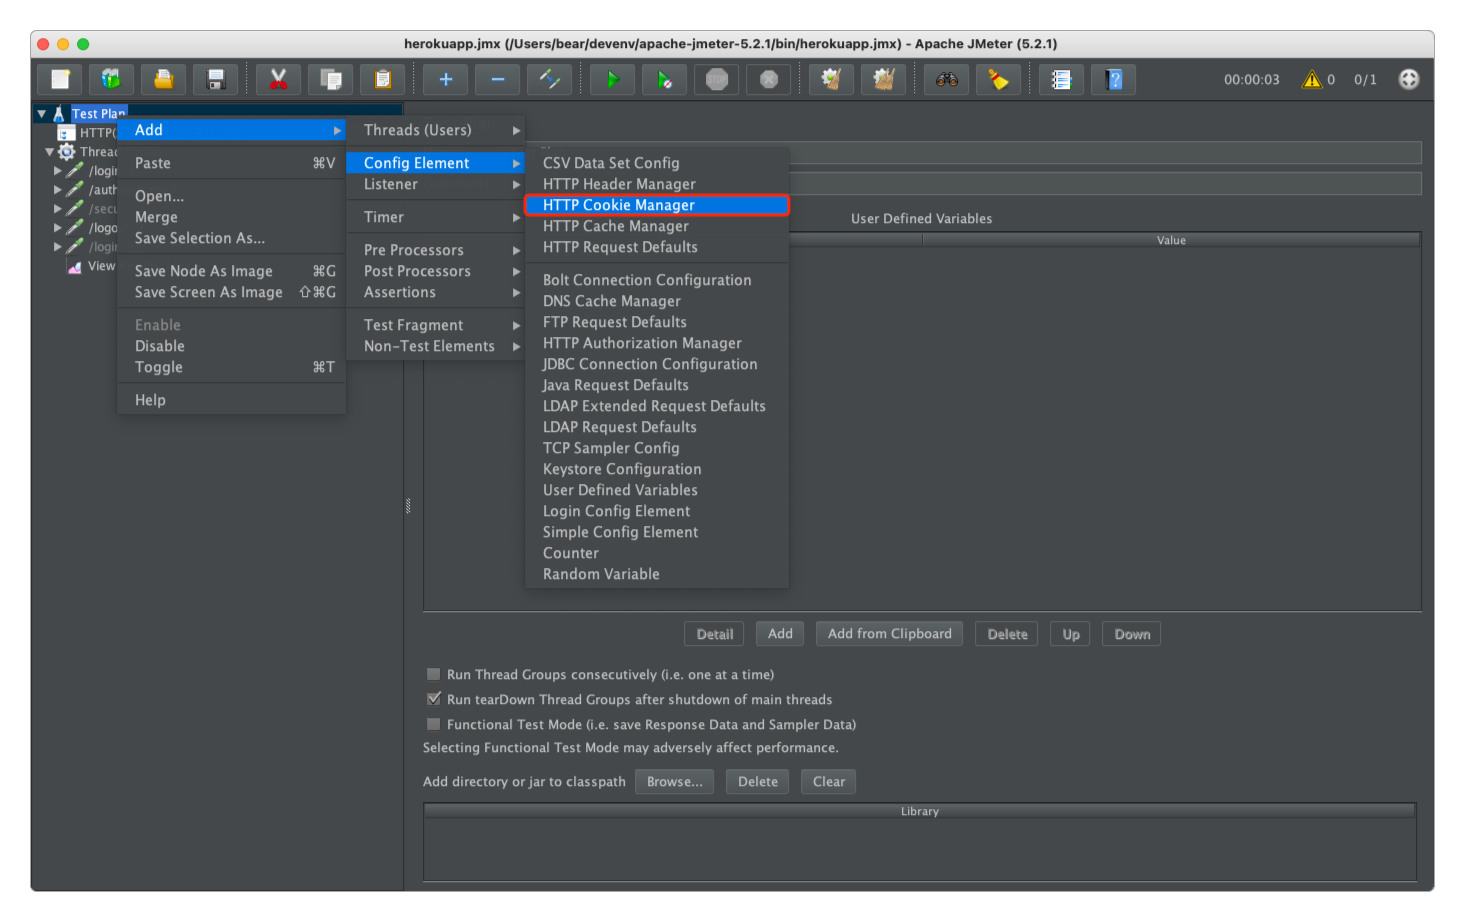Select CSV Data Set Config

tap(657, 163)
